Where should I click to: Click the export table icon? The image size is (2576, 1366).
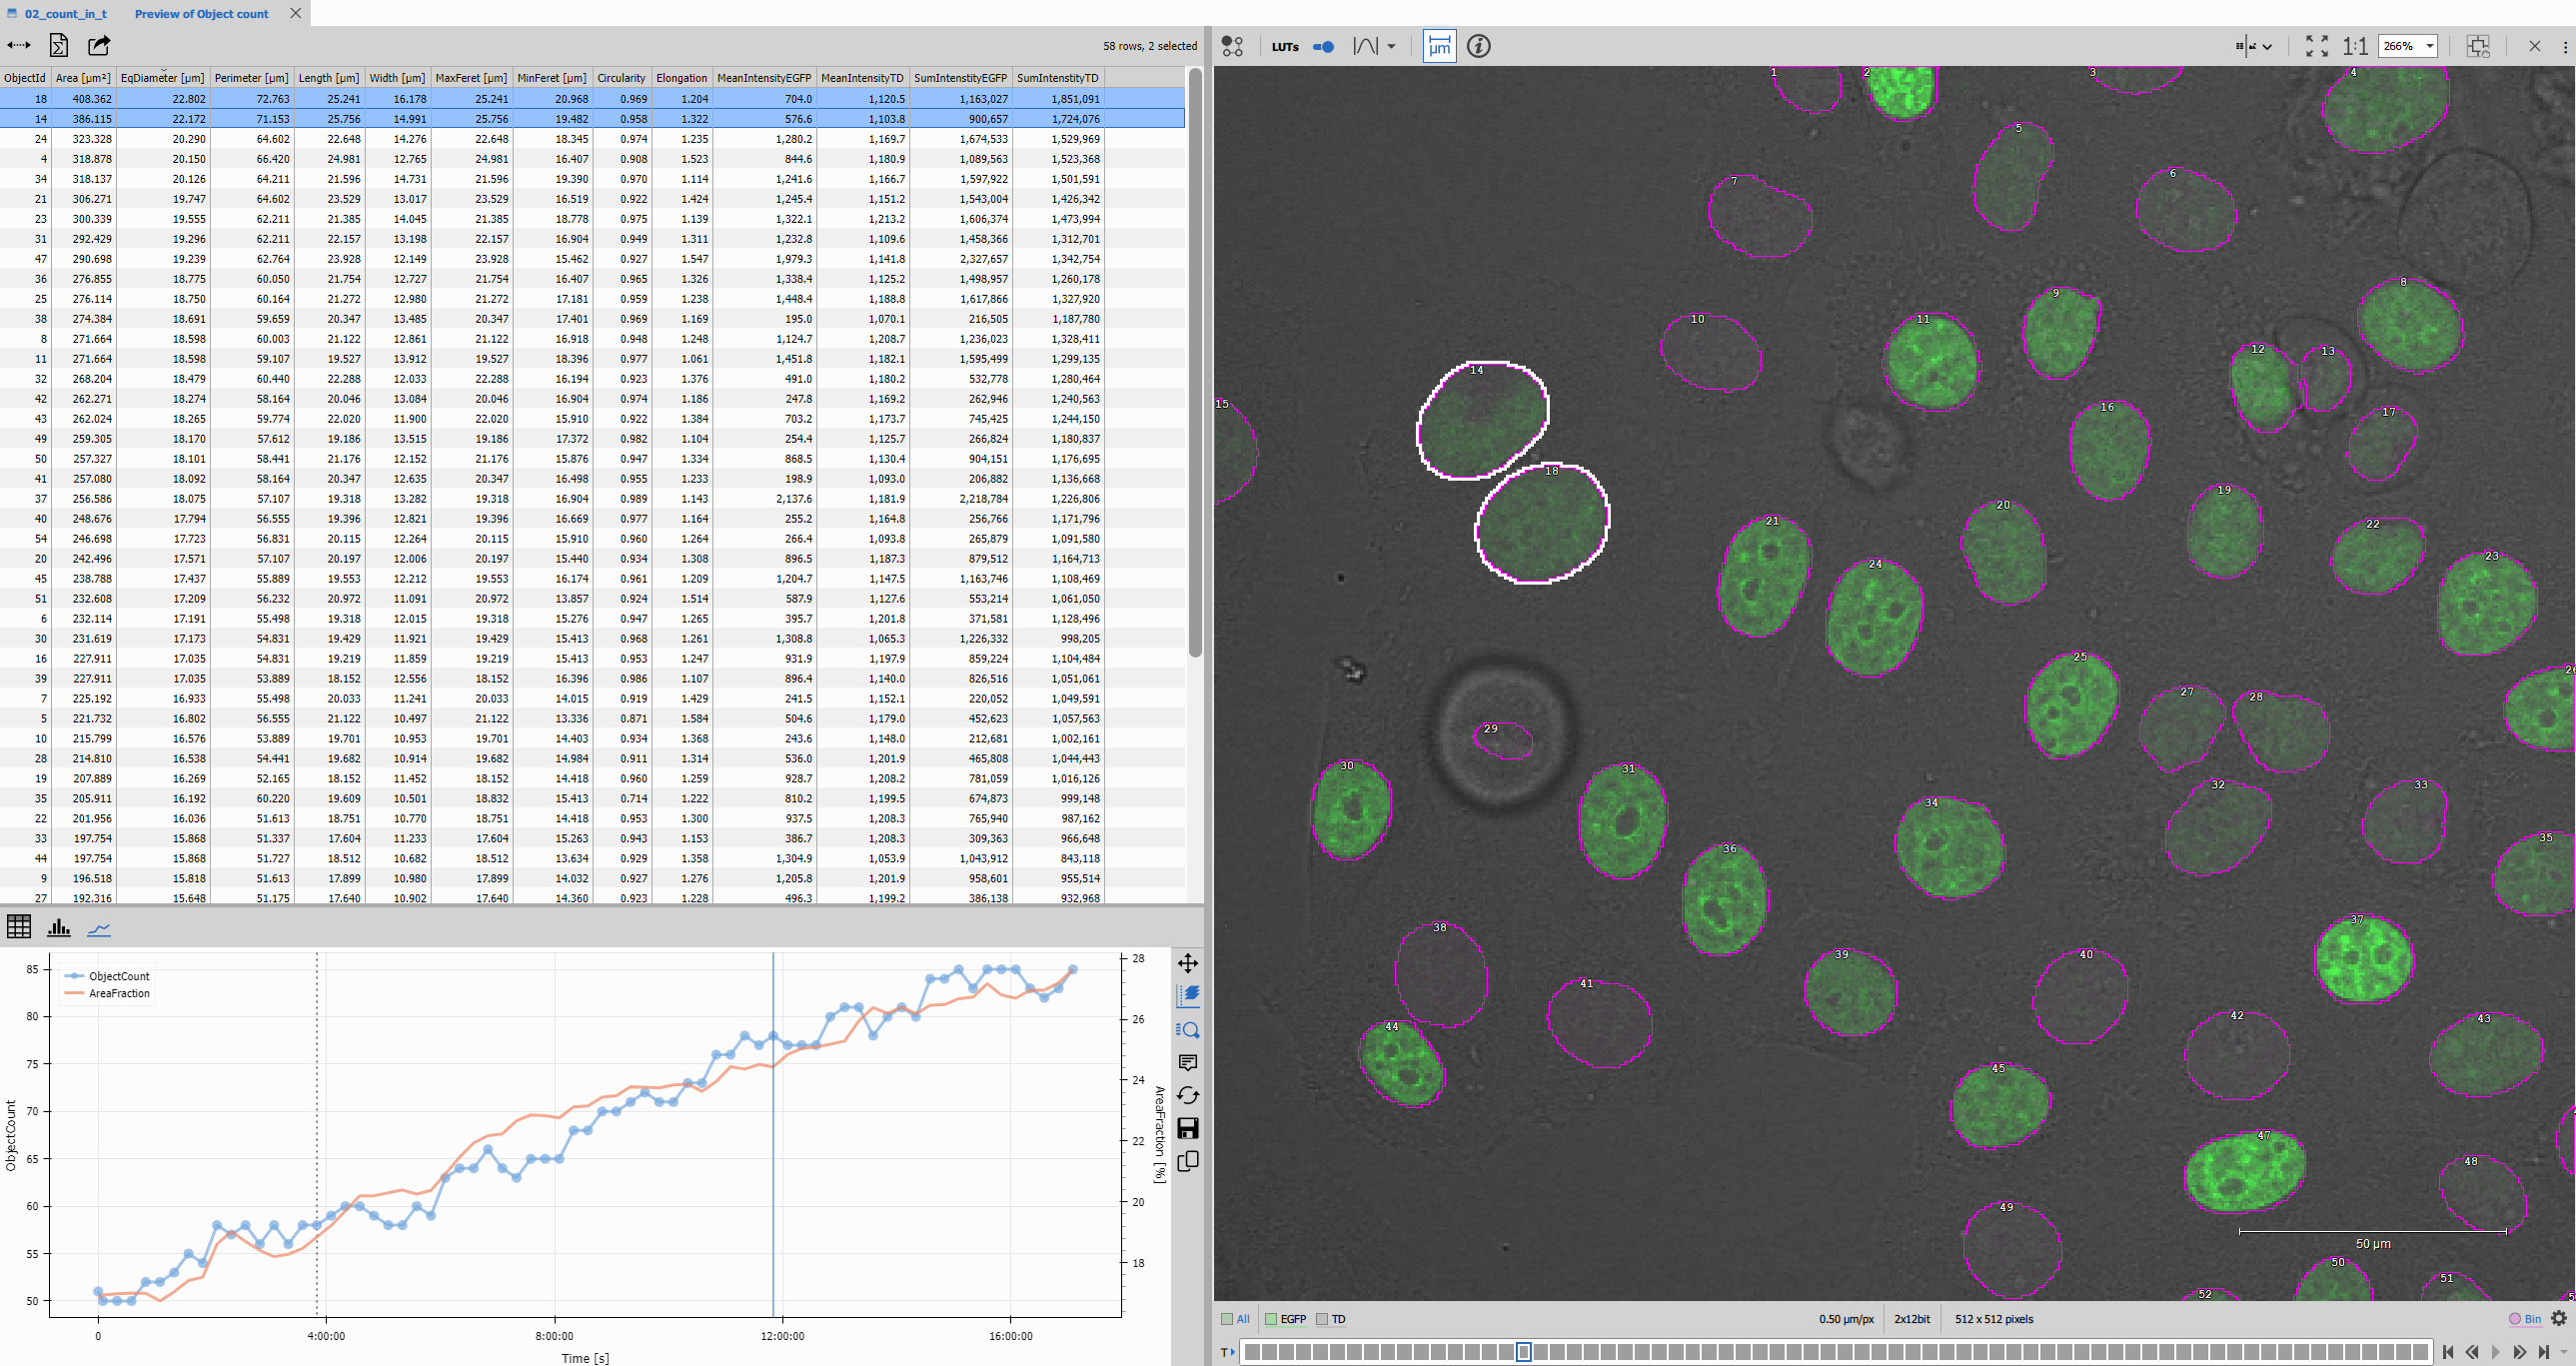click(98, 46)
